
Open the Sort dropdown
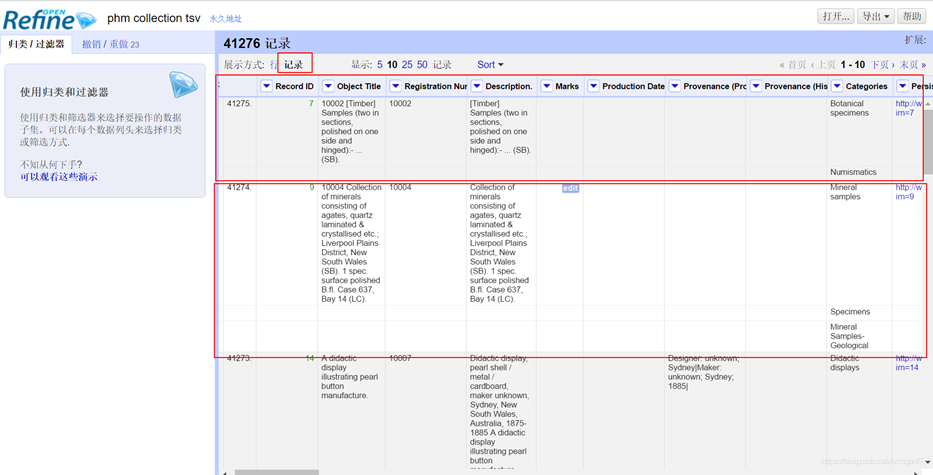(490, 64)
